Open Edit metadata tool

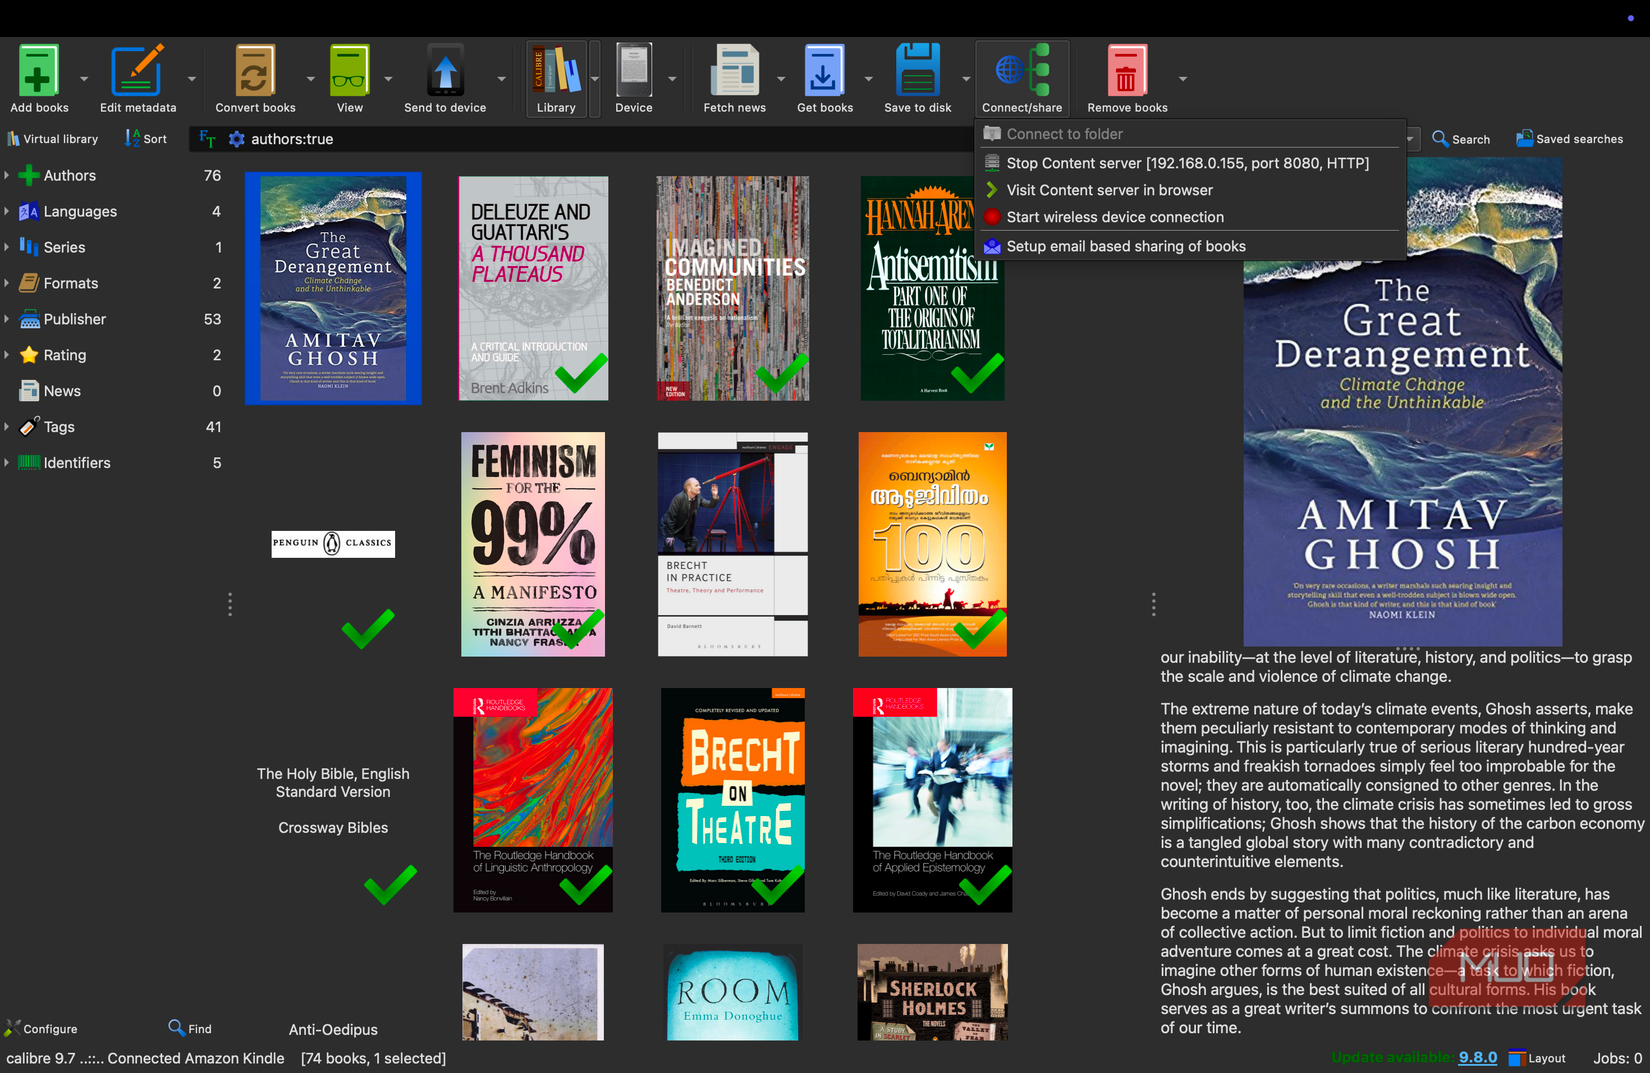[x=138, y=79]
